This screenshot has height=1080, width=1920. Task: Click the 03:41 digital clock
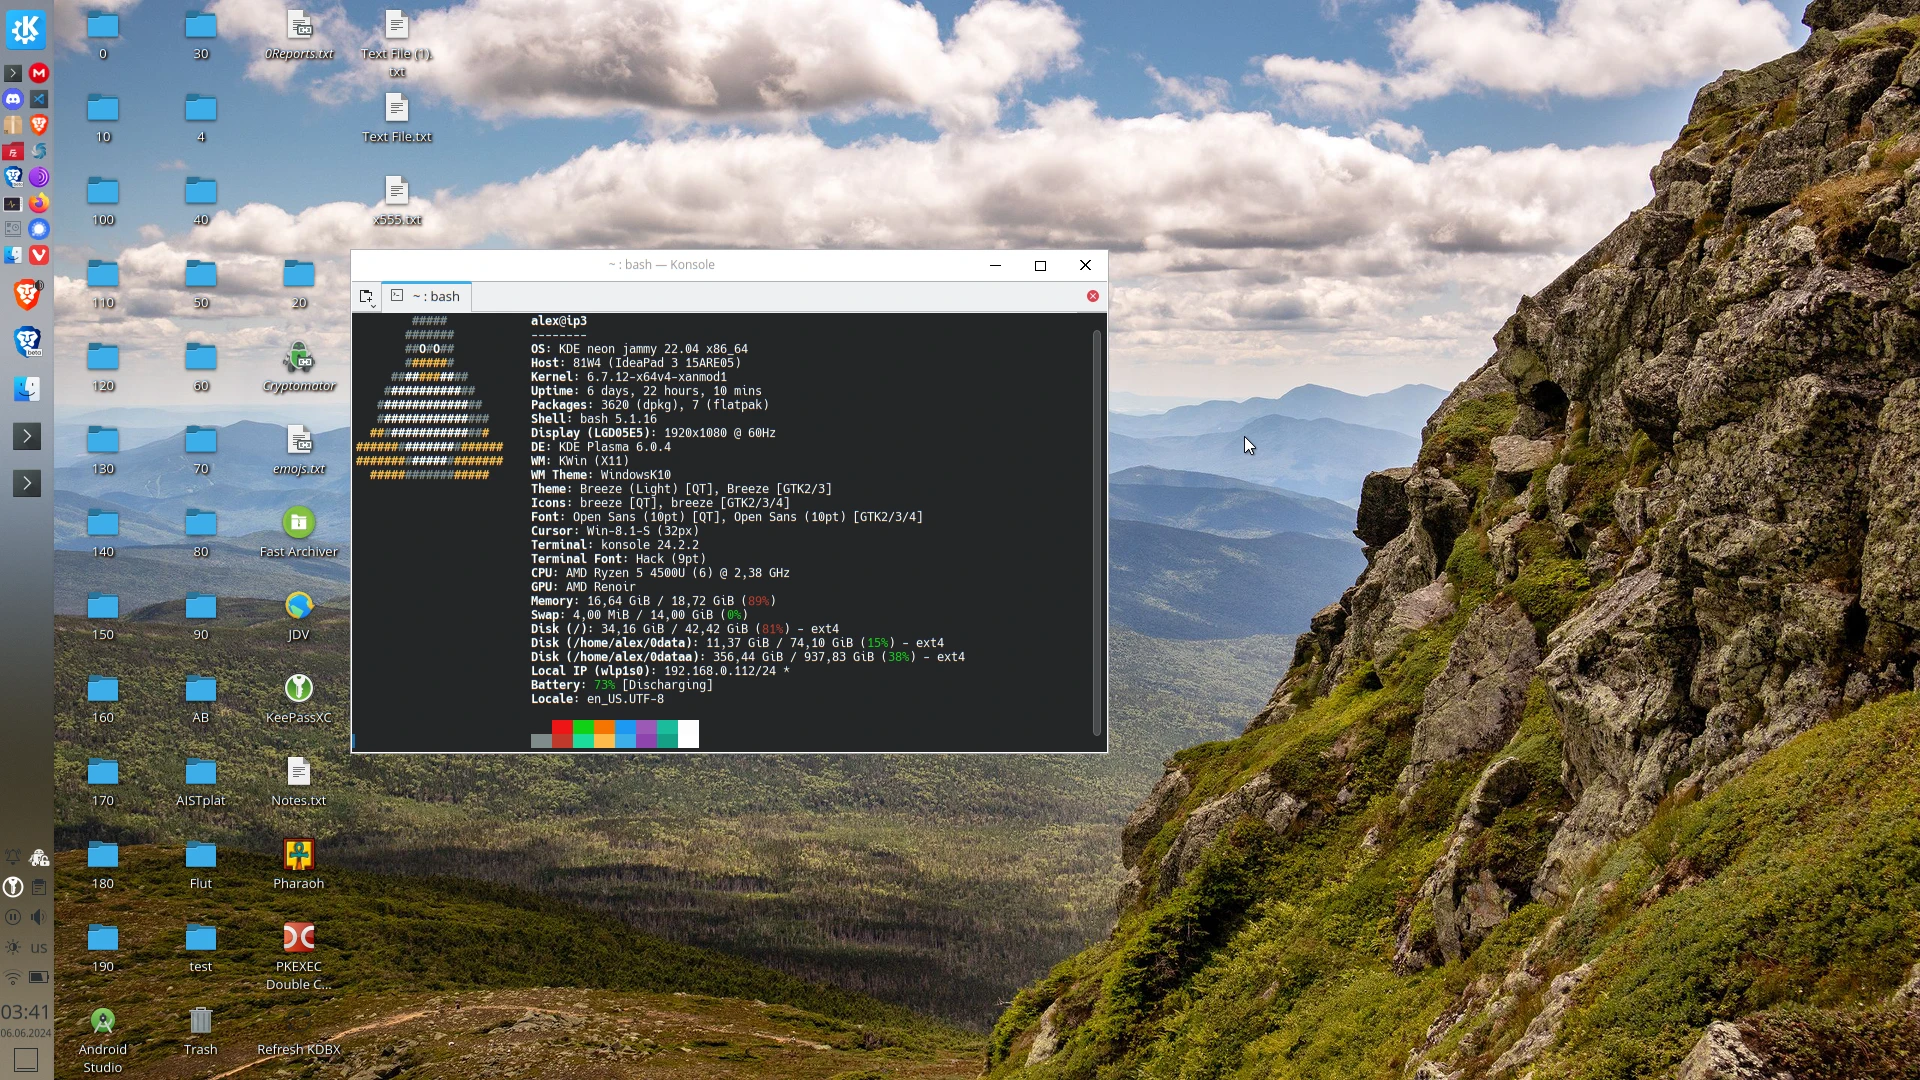(26, 1012)
